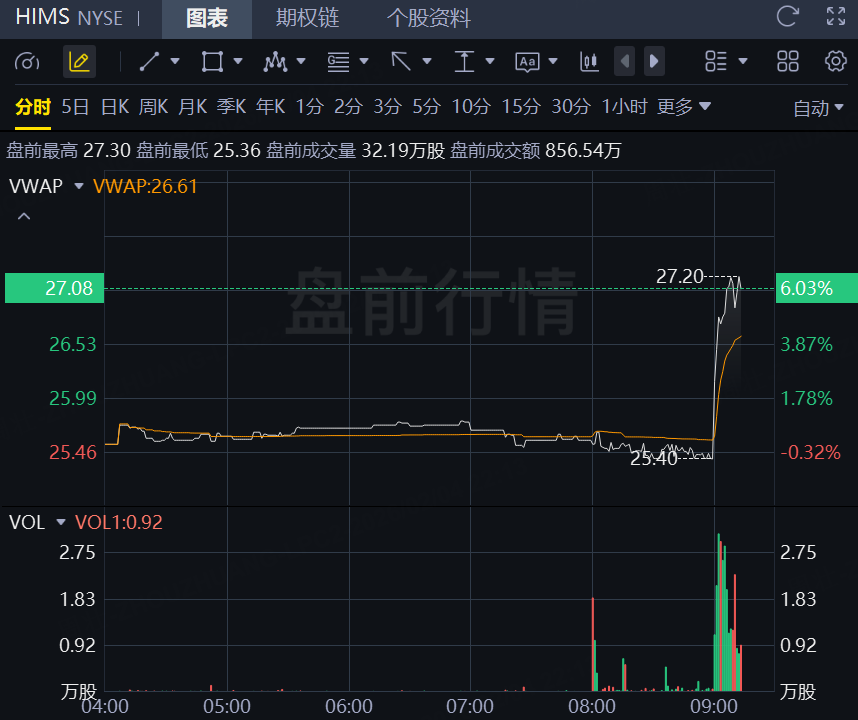Open measure tool dropdown arrow

[490, 61]
